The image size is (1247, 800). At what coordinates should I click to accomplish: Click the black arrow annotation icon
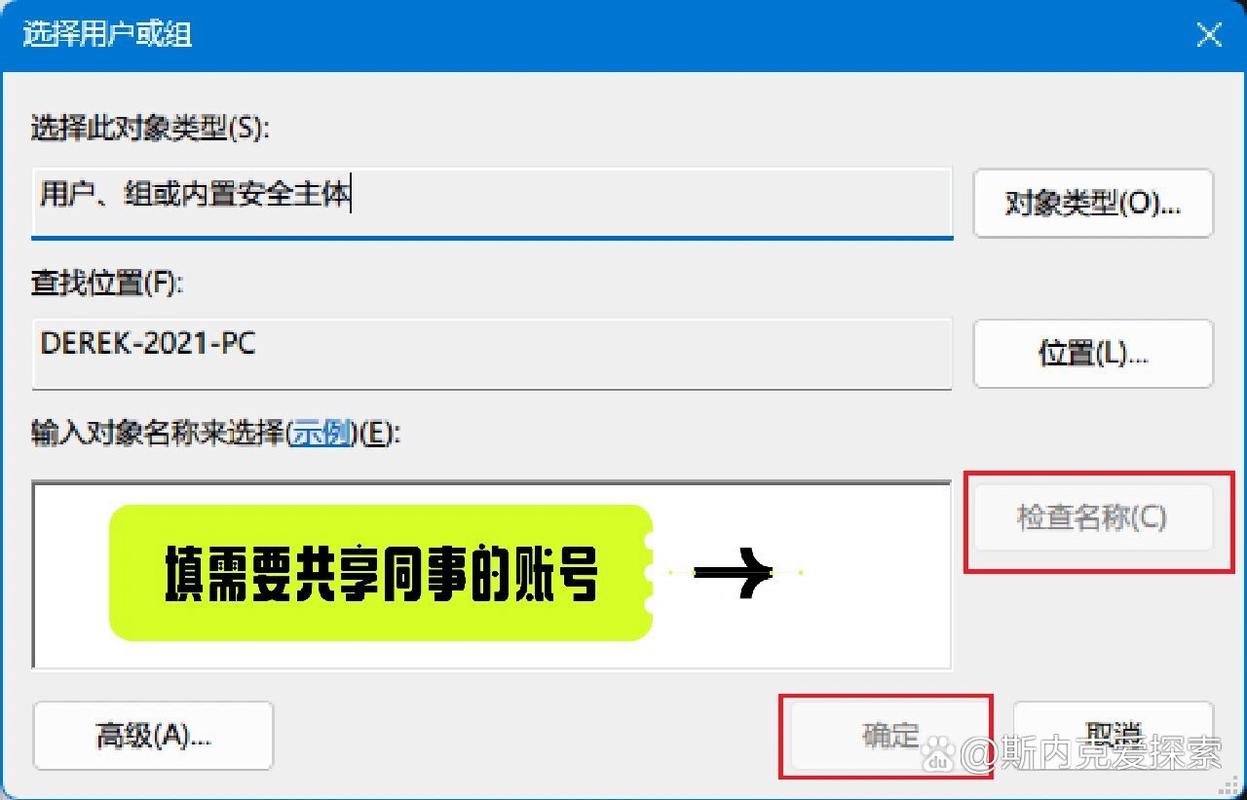pos(735,573)
